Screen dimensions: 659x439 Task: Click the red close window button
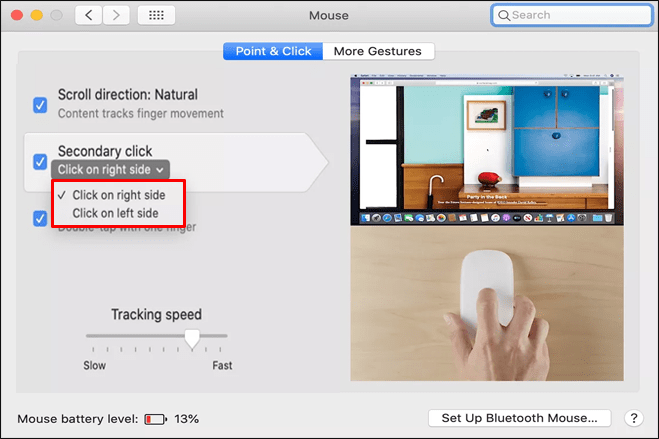pyautogui.click(x=17, y=15)
